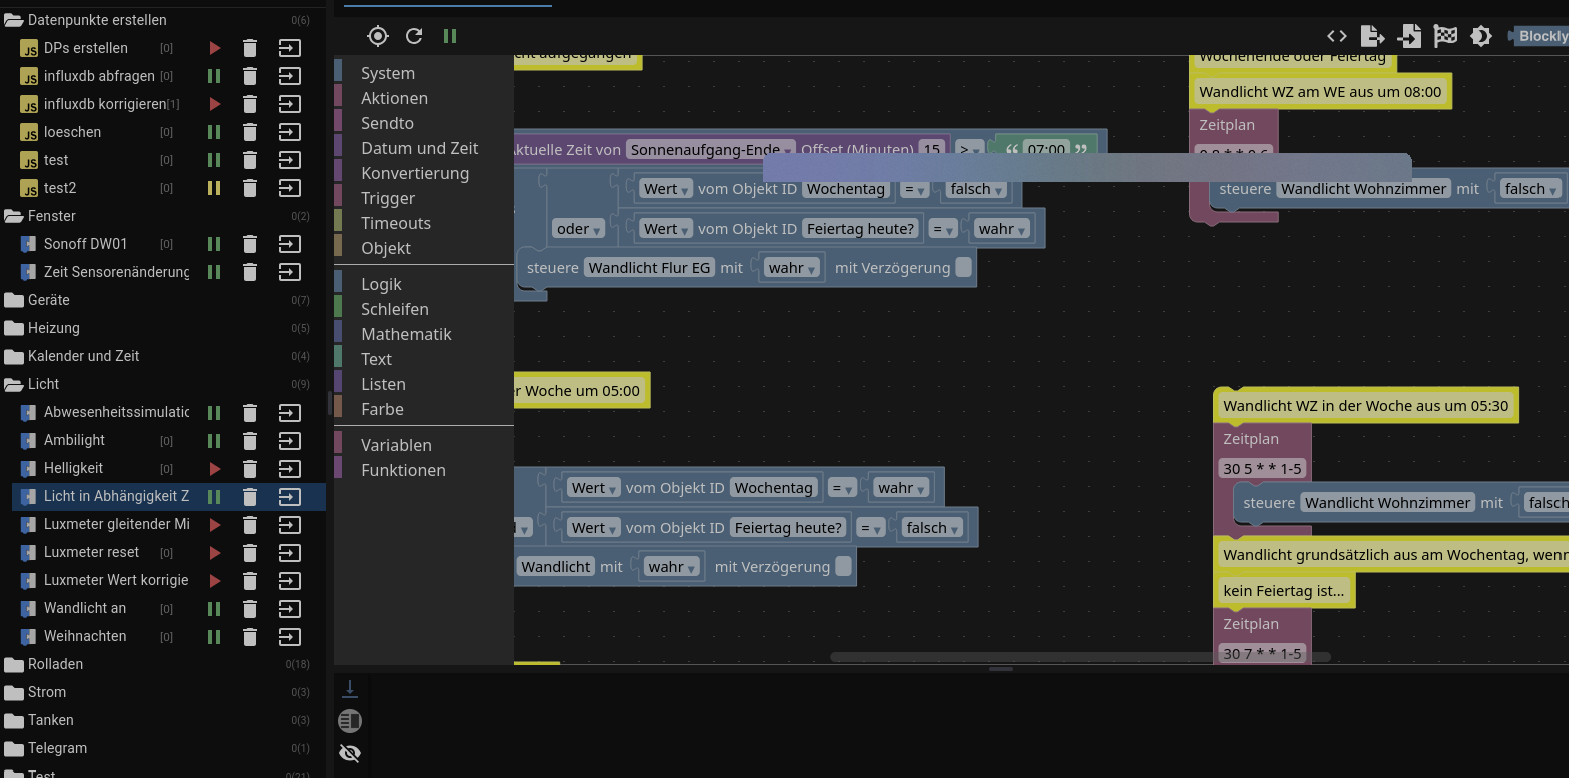Delete the "Ambilight" script
The height and width of the screenshot is (778, 1569).
pyautogui.click(x=250, y=441)
